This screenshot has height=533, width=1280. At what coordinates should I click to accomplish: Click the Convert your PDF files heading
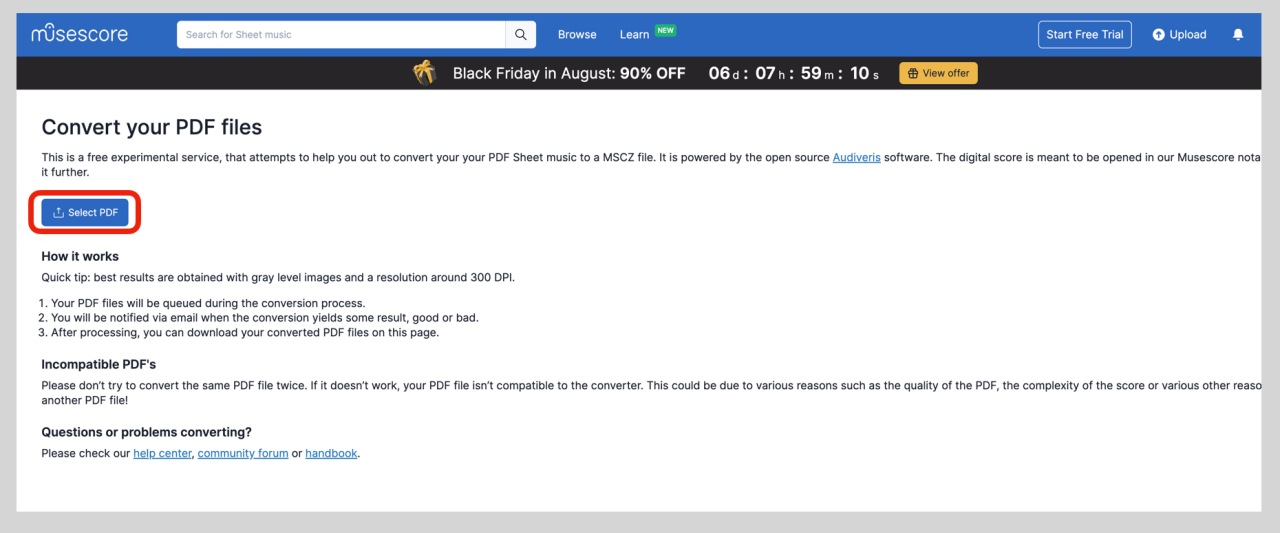pyautogui.click(x=151, y=127)
